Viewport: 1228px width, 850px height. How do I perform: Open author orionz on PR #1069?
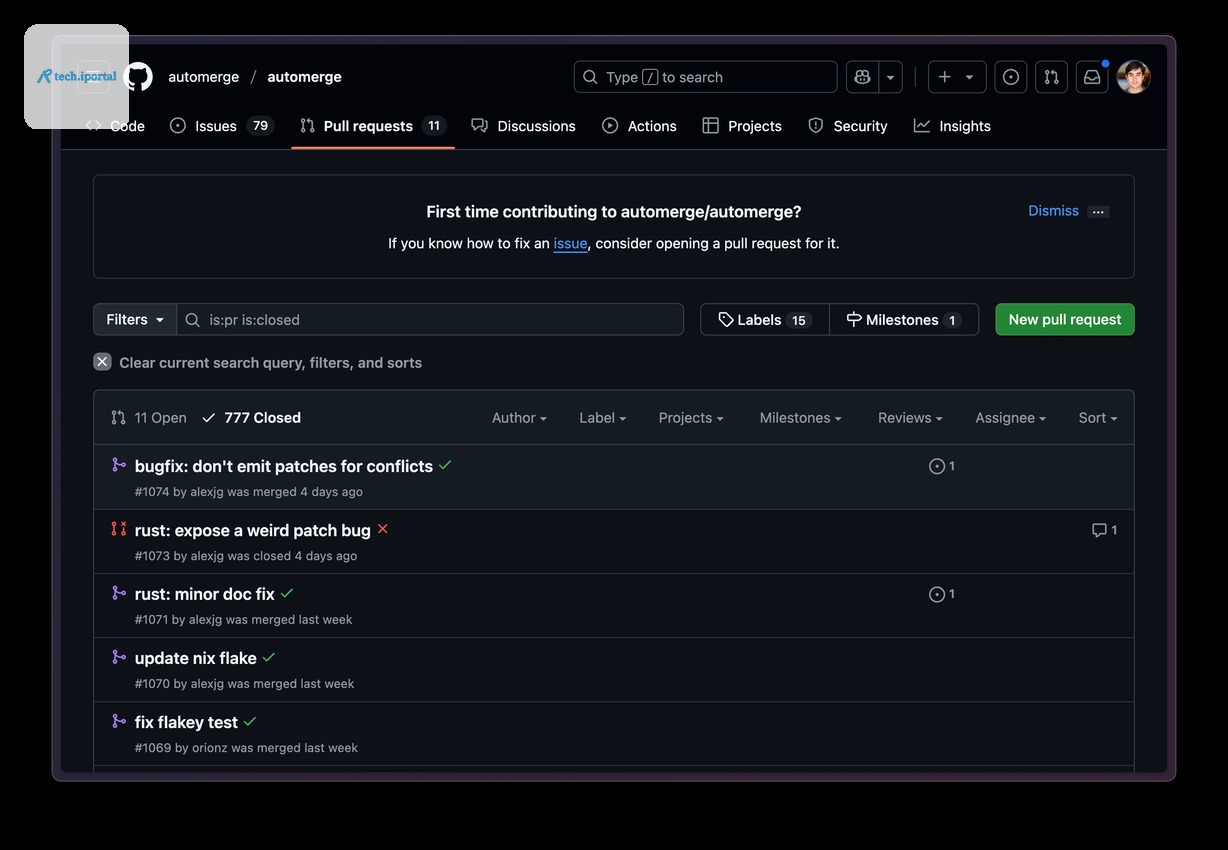point(209,748)
